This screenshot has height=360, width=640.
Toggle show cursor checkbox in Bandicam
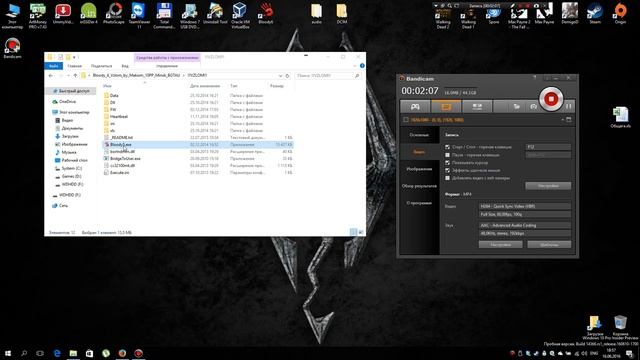tap(447, 162)
